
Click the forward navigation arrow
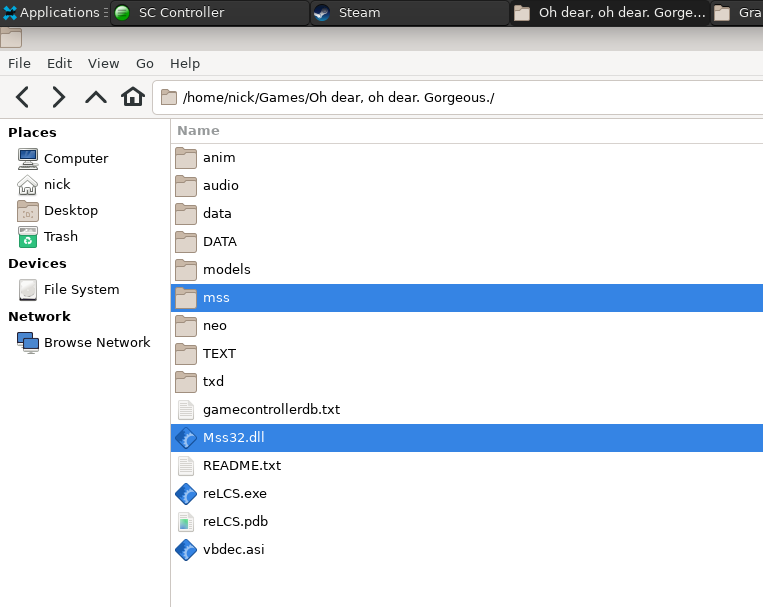(59, 97)
